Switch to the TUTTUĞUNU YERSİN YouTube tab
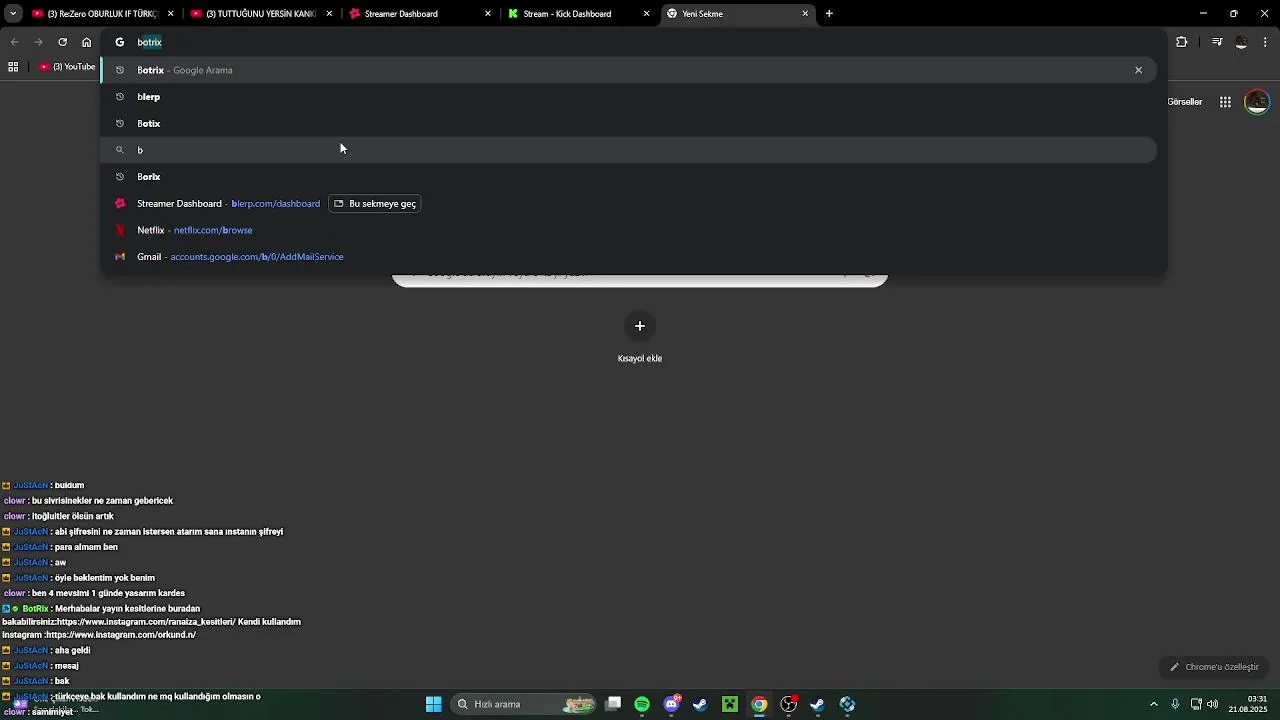This screenshot has height=720, width=1280. tap(262, 14)
